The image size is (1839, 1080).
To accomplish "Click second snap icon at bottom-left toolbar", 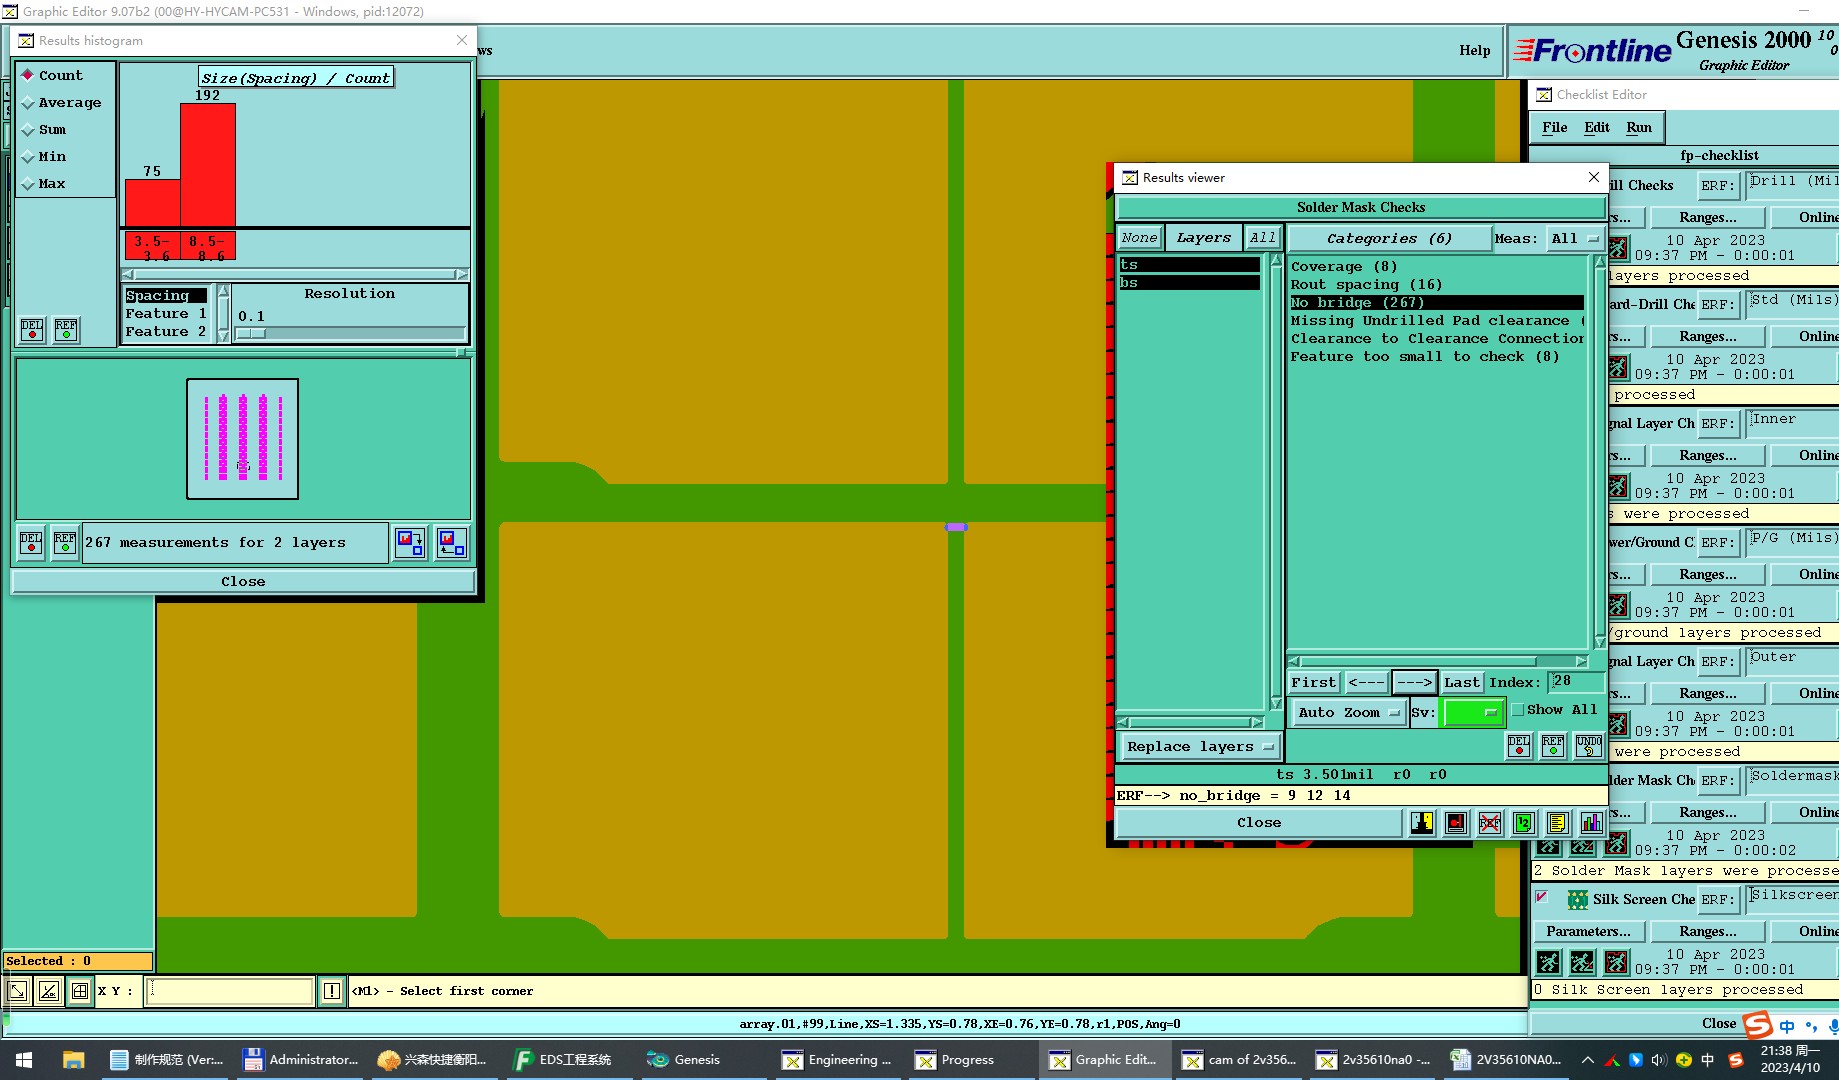I will (x=48, y=991).
